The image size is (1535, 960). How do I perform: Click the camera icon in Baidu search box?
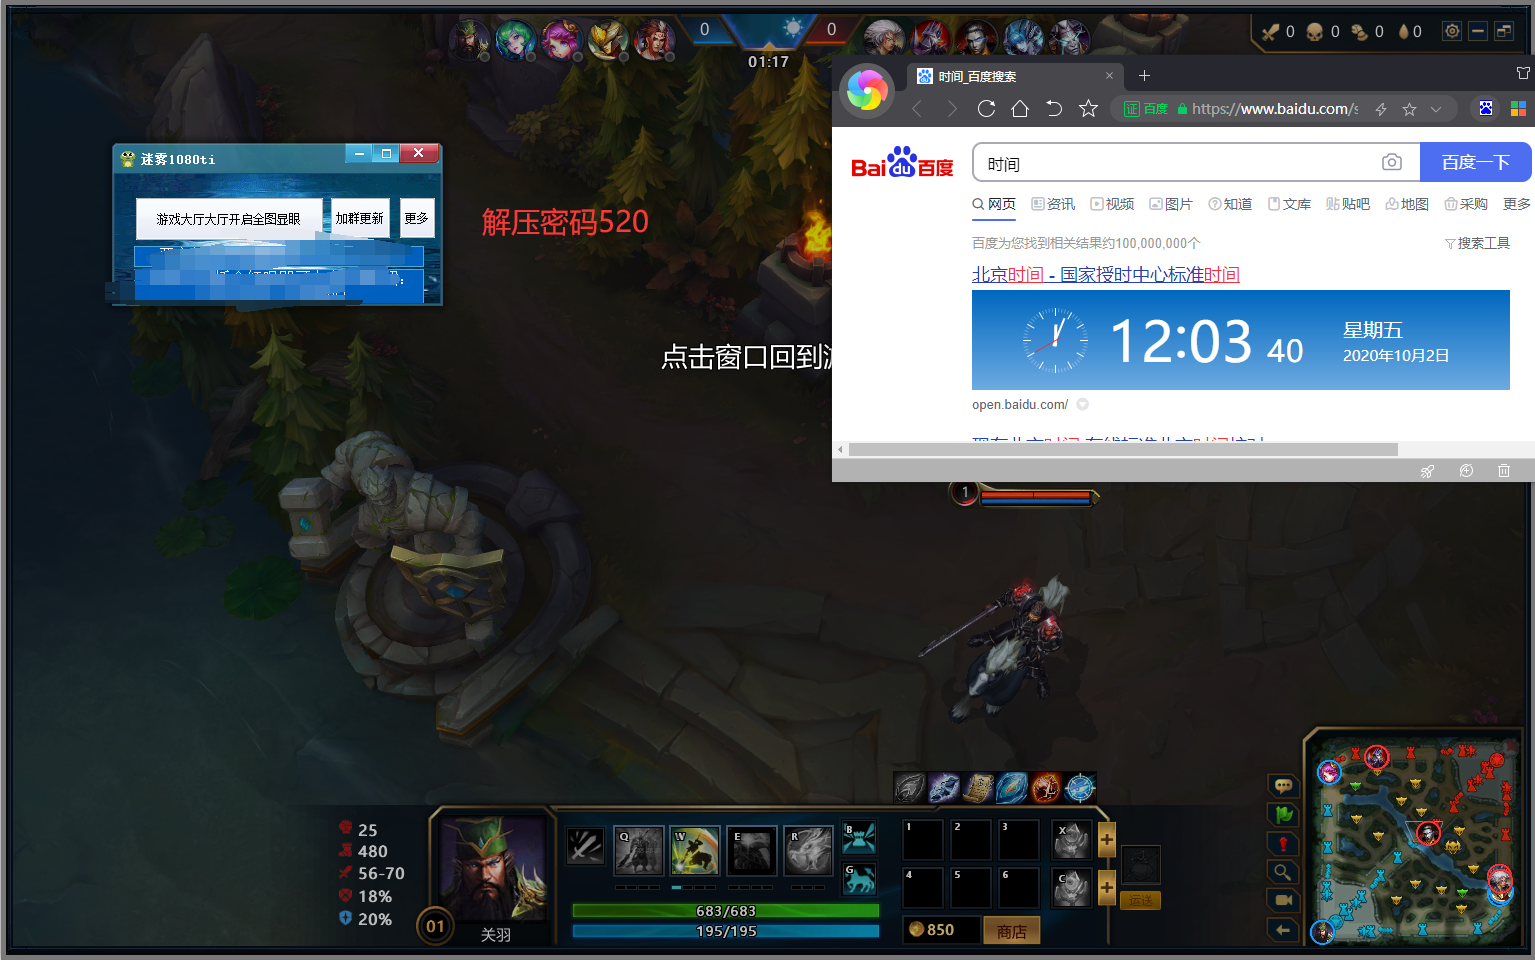point(1391,163)
